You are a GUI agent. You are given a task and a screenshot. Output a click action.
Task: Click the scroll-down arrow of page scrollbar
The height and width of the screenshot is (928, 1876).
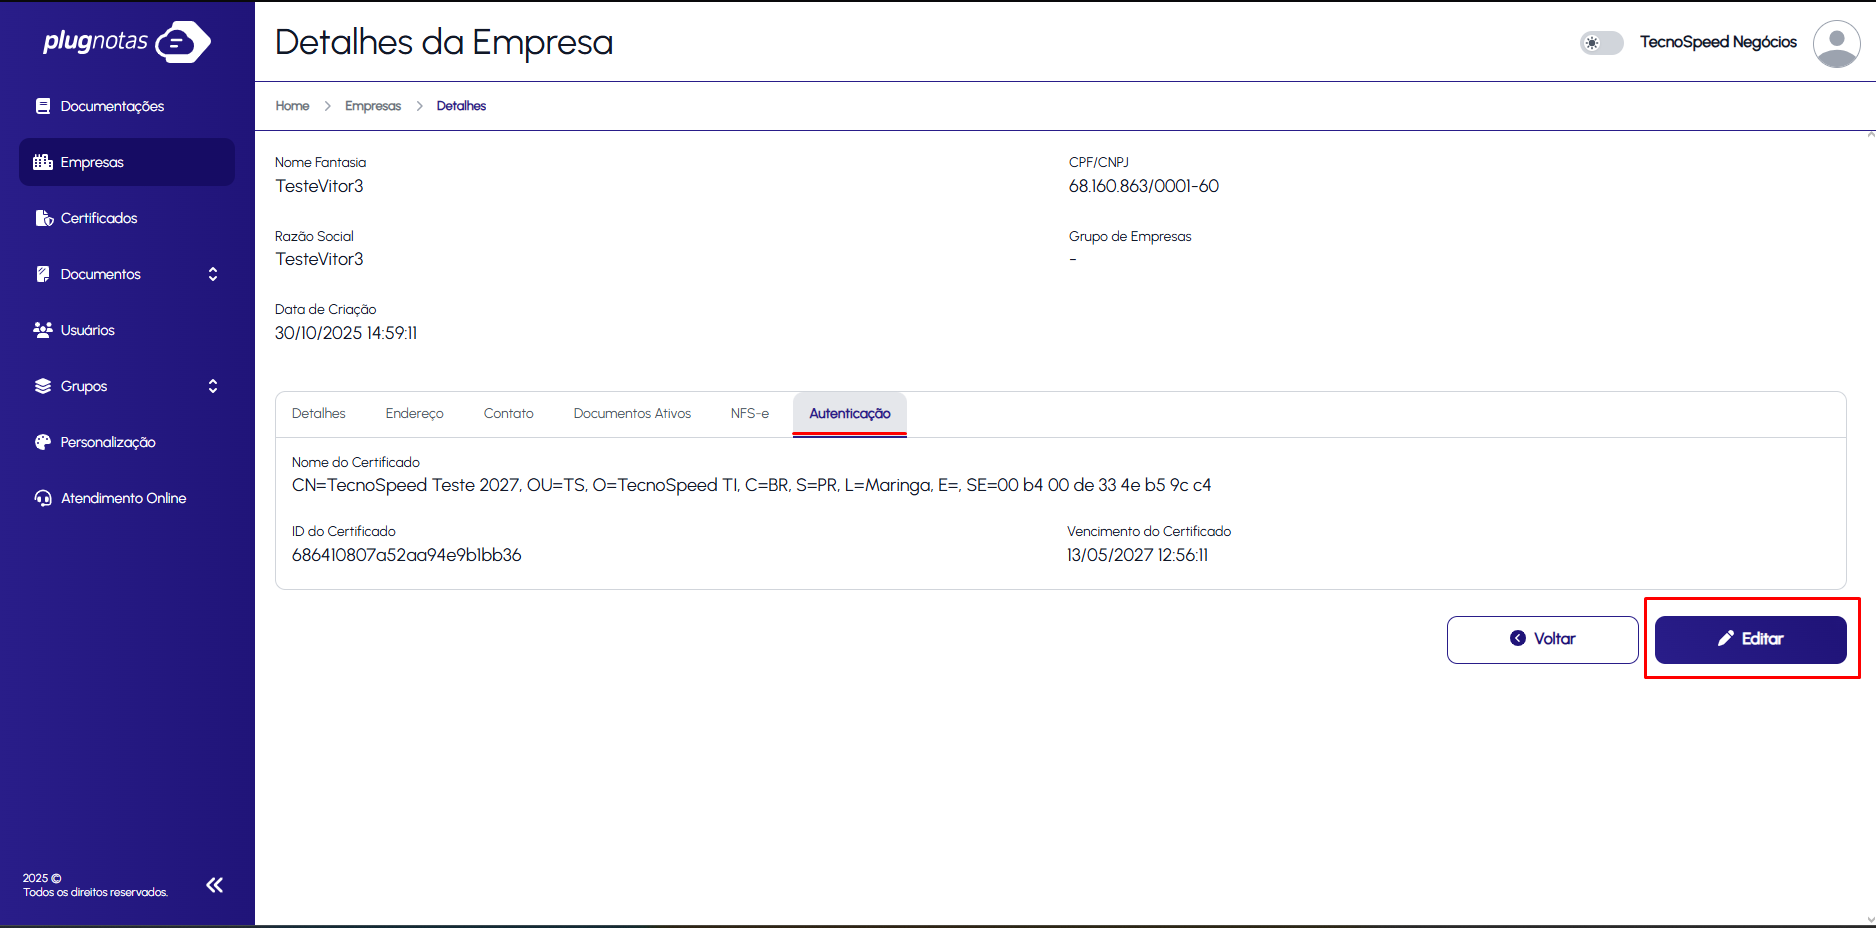[x=1870, y=920]
